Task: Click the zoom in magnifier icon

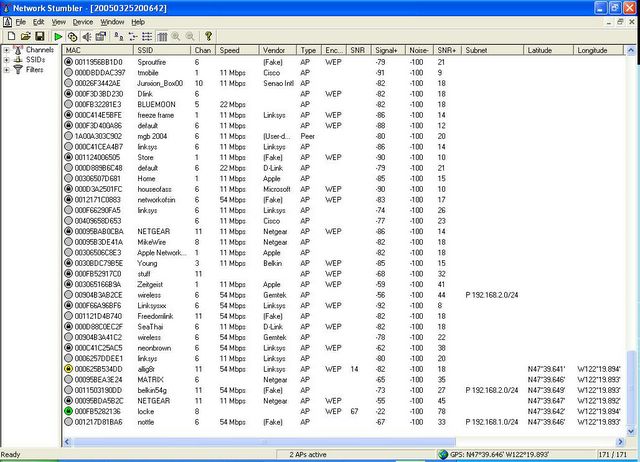Action: tap(176, 37)
